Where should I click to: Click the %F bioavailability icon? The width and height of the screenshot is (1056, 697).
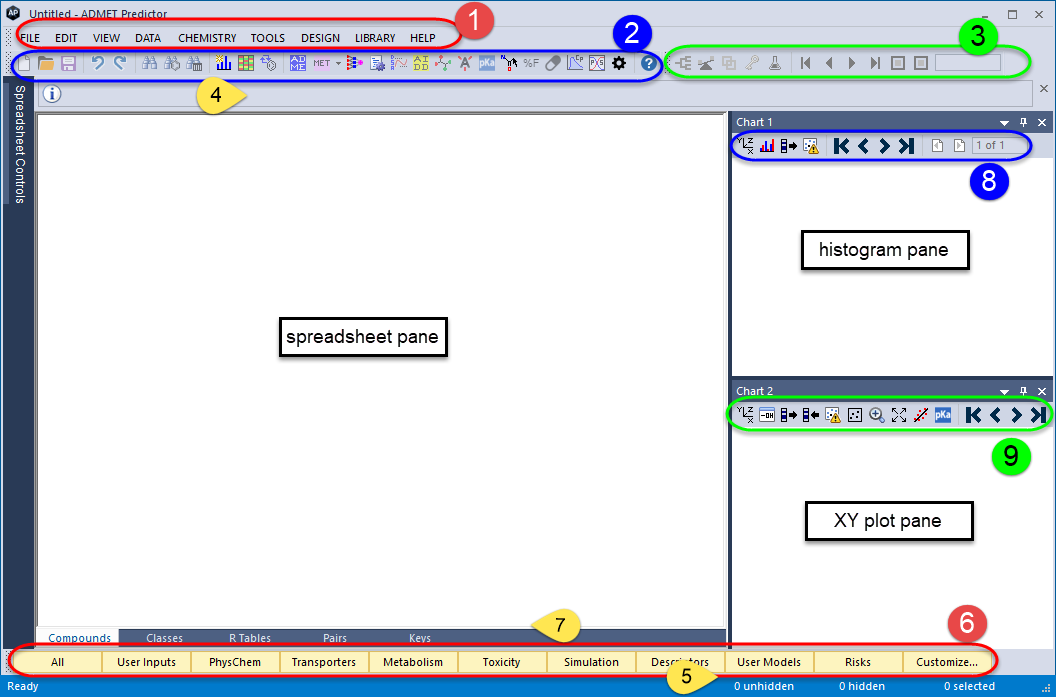pyautogui.click(x=531, y=63)
